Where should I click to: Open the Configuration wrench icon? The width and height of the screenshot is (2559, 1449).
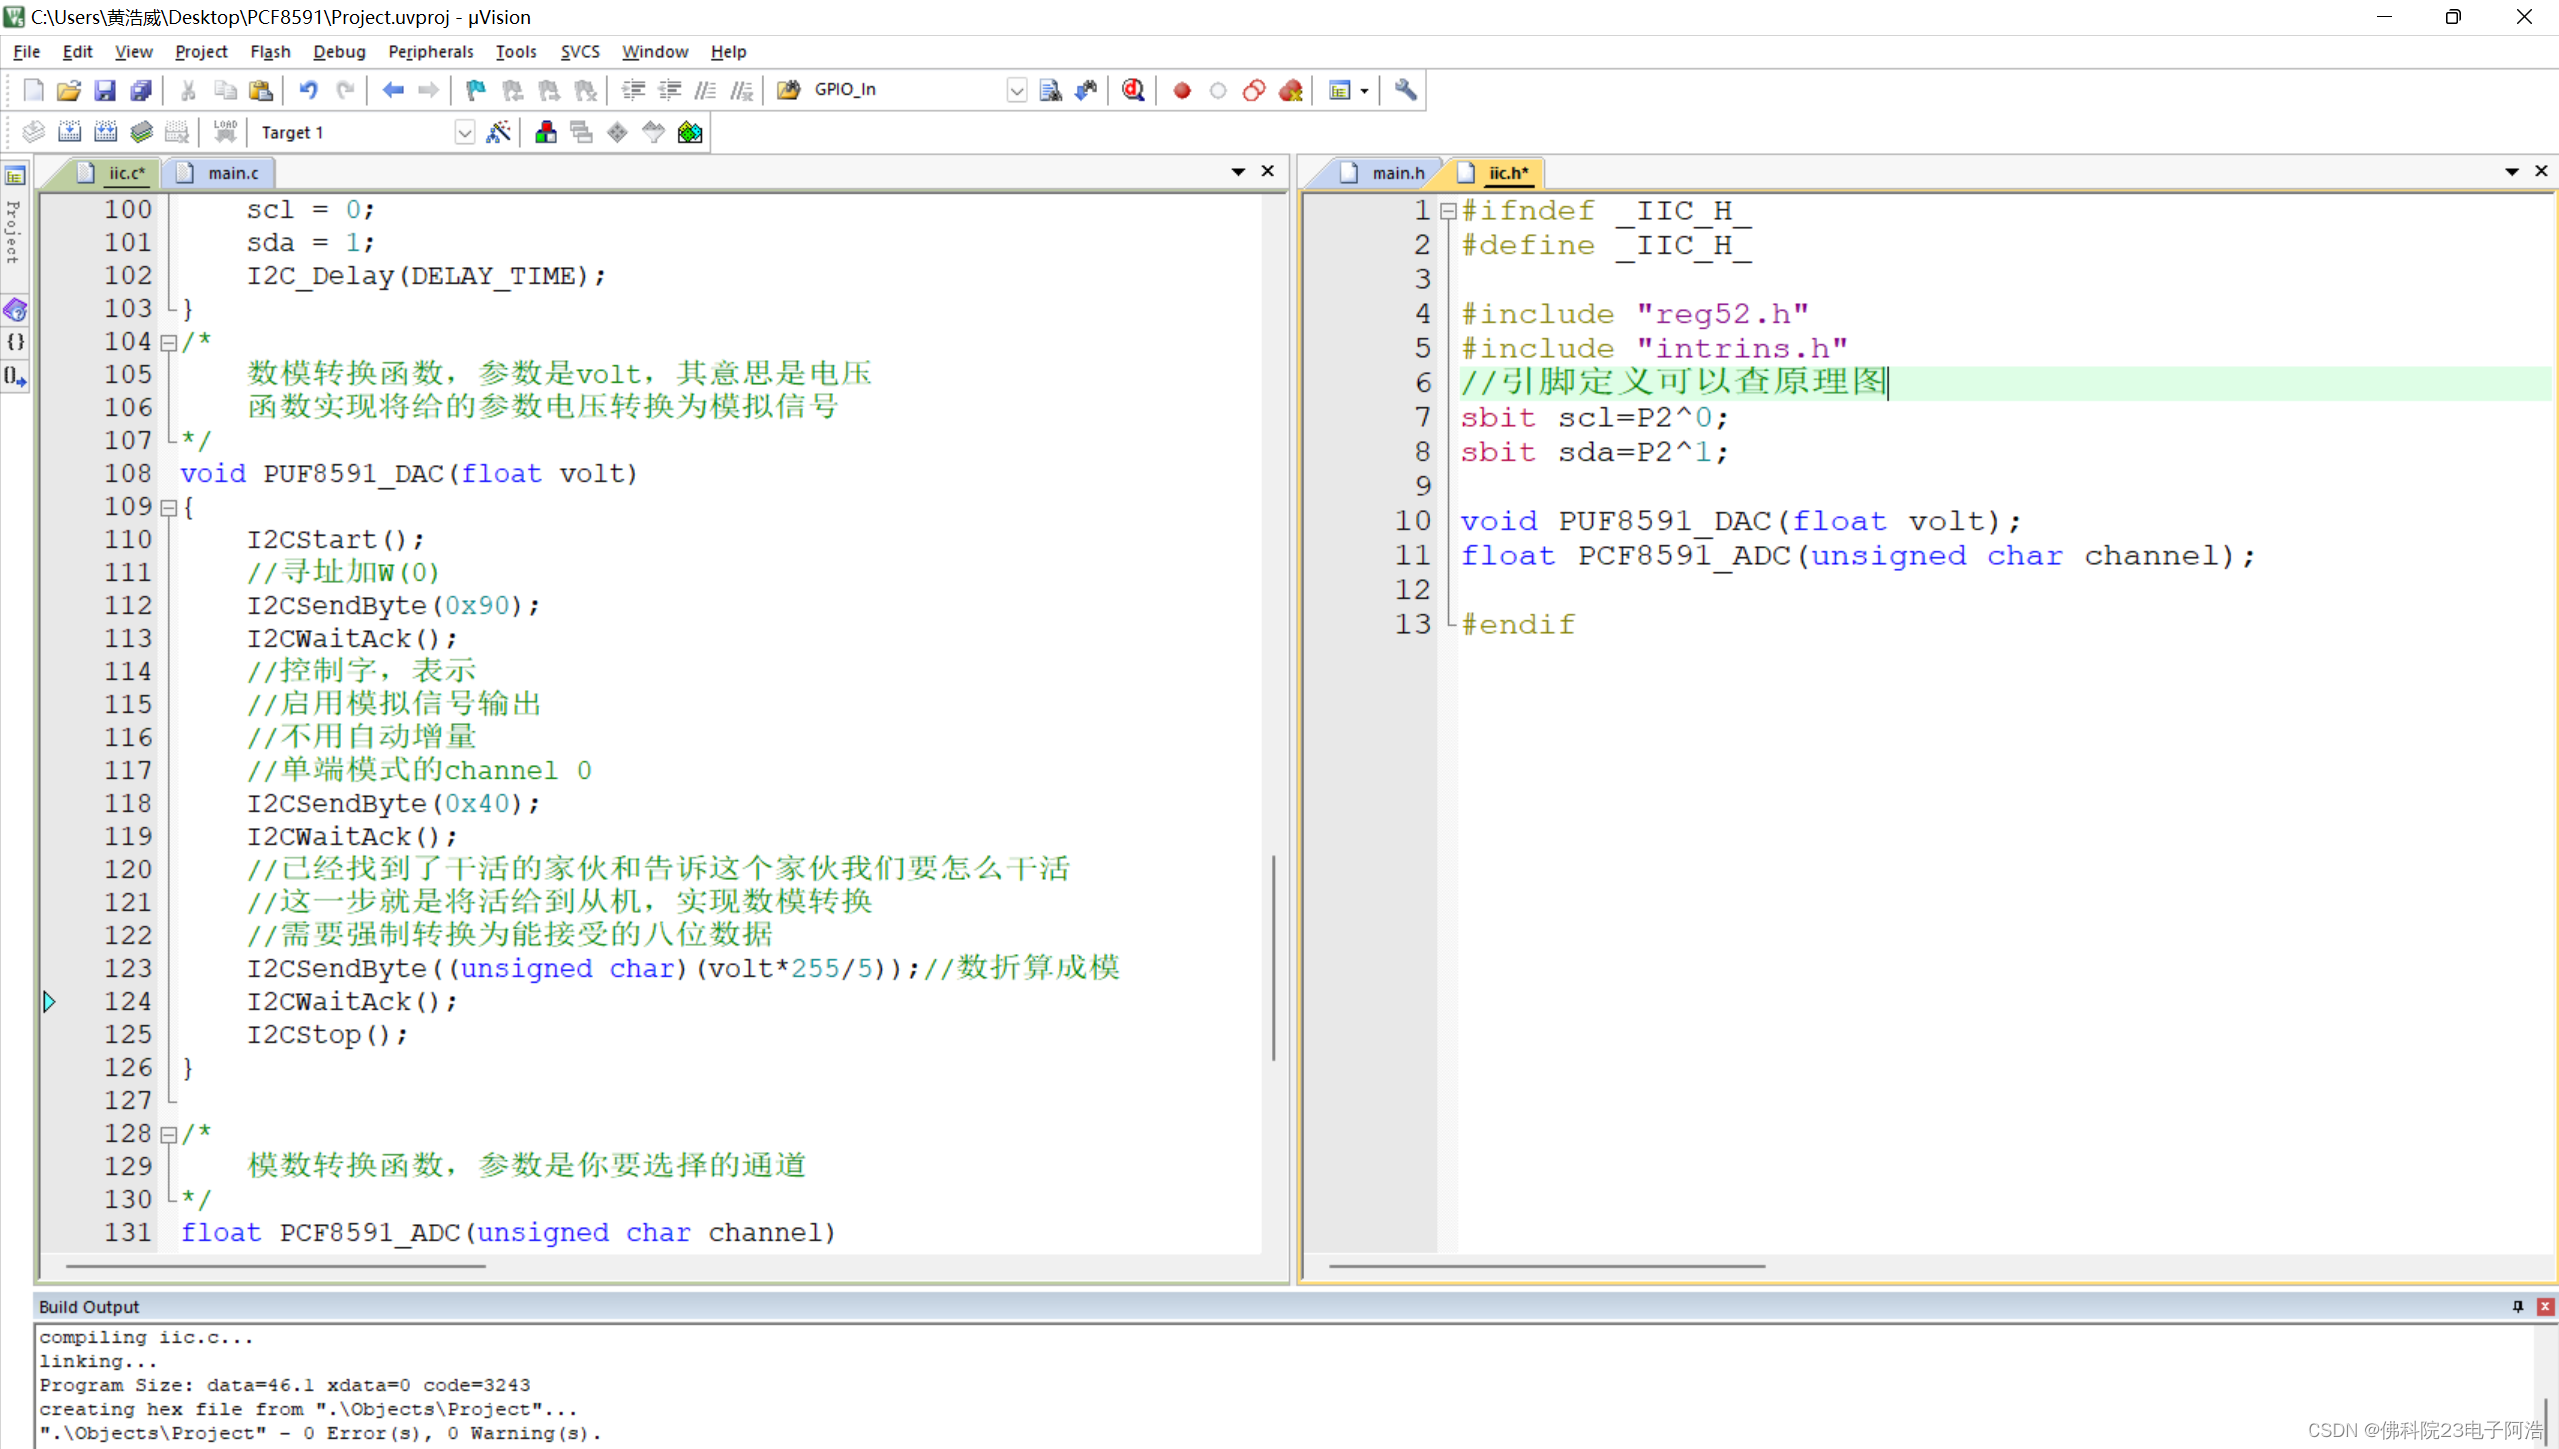click(x=1405, y=90)
